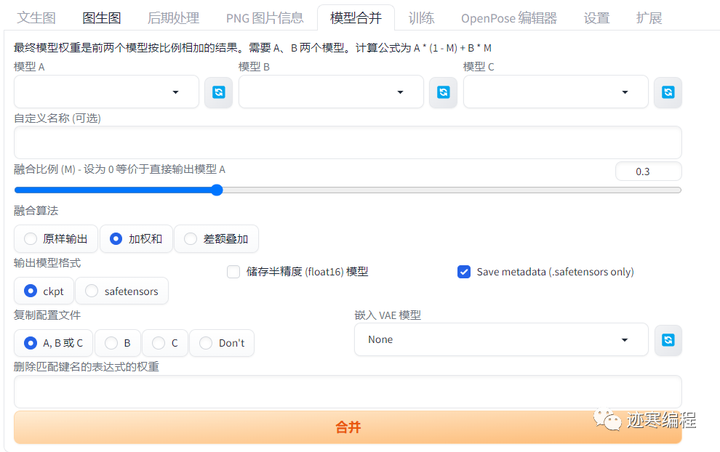Refresh the 嵌入 VAE 模型 list
Viewport: 720px width, 452px height.
[x=668, y=340]
